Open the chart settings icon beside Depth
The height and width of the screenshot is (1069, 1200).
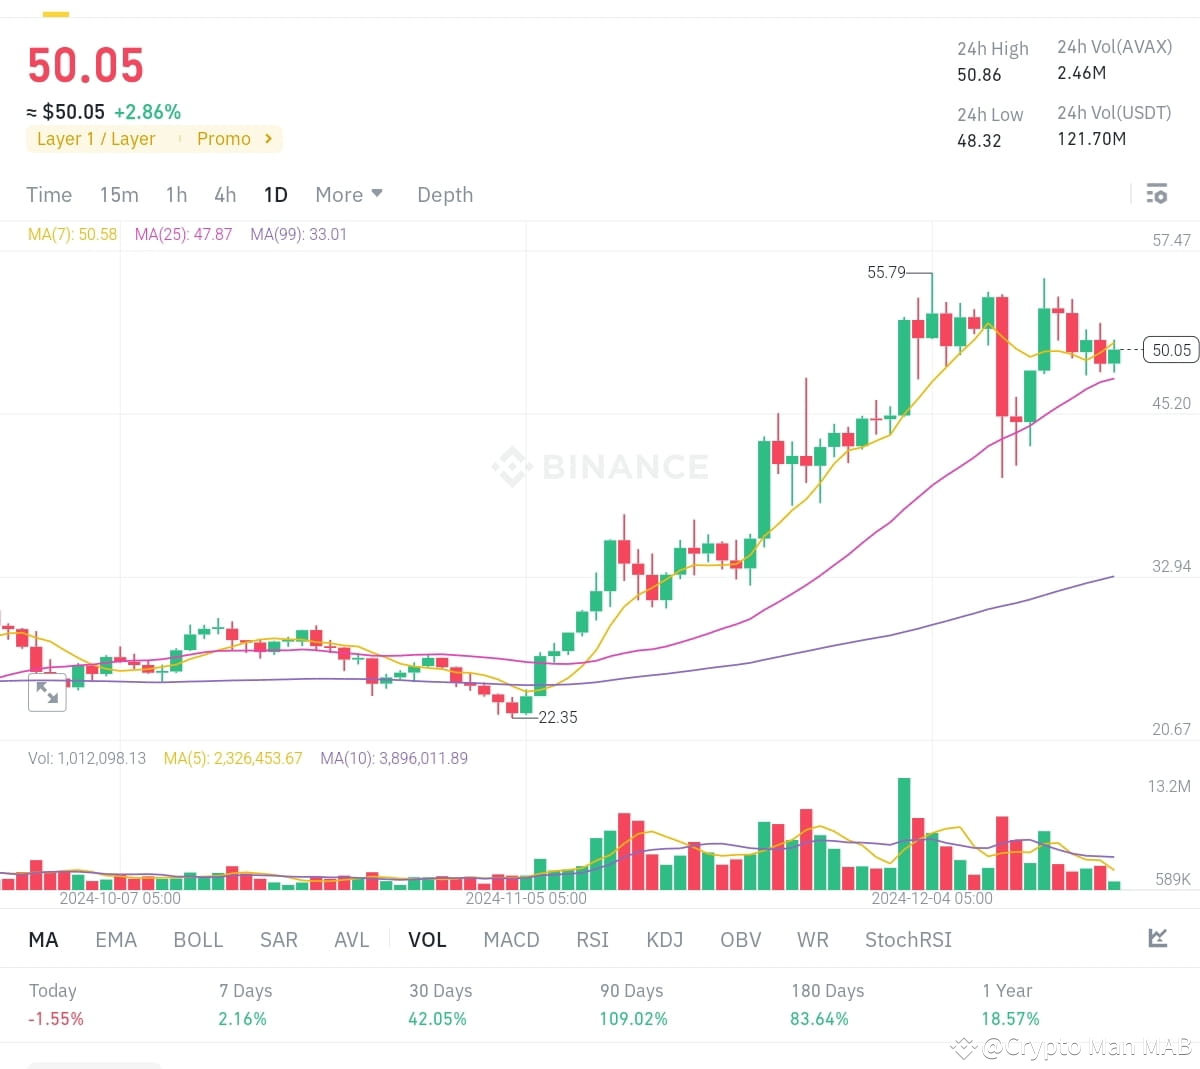[1156, 193]
